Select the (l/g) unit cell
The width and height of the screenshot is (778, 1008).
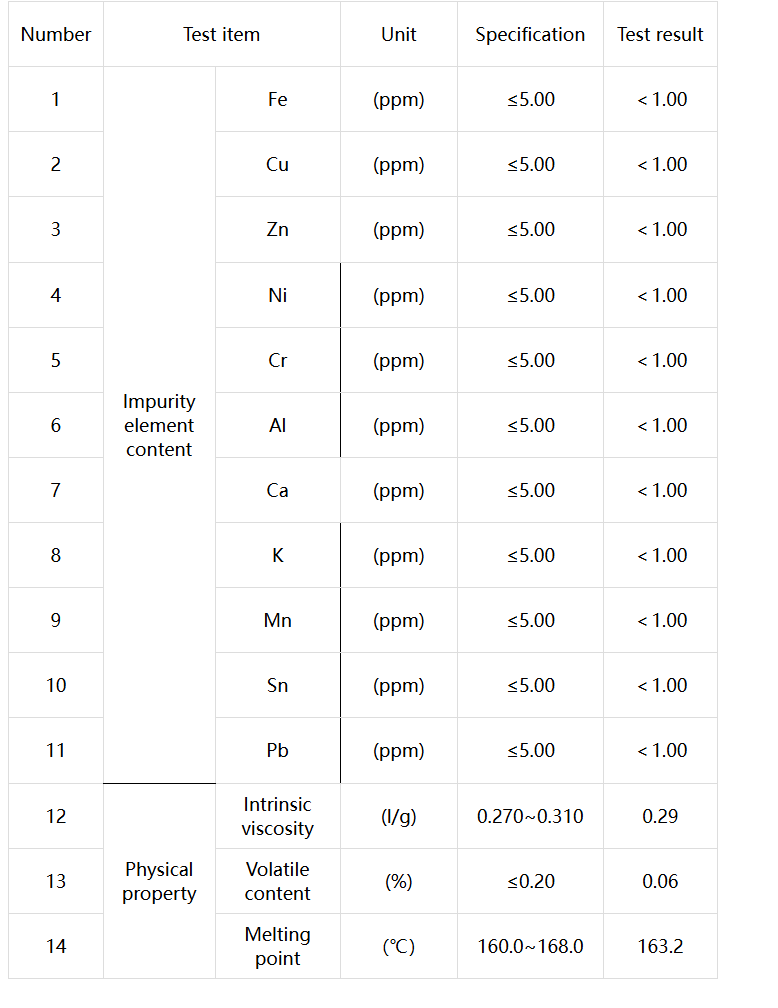(399, 817)
